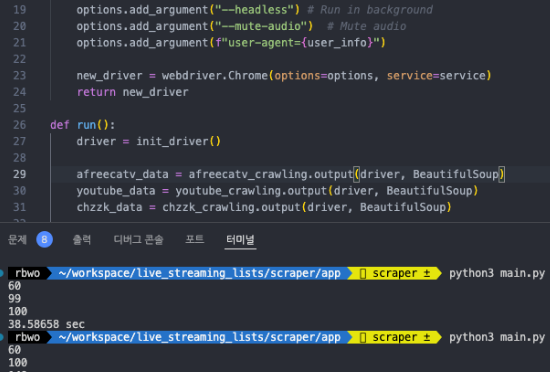This screenshot has width=550, height=372.
Task: Click the first terminal path ~/workspace/live_streaming_lists/scraper/app
Action: pos(200,273)
